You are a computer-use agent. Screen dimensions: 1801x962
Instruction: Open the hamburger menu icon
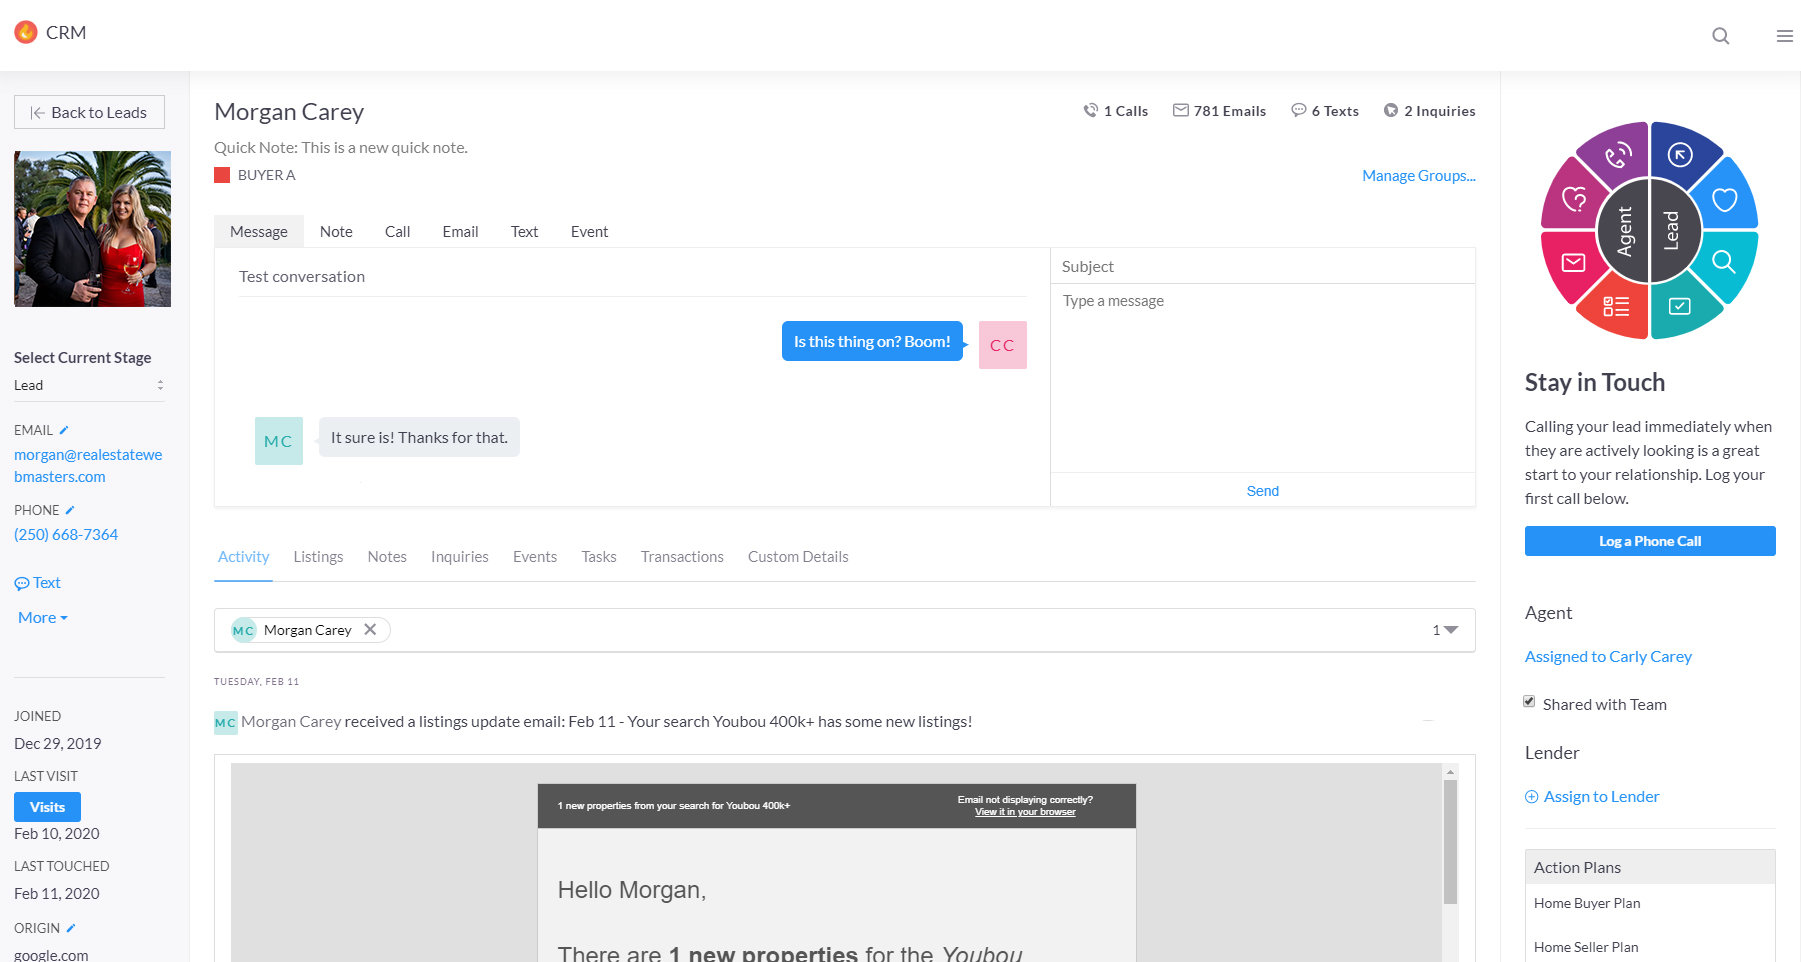pos(1784,36)
